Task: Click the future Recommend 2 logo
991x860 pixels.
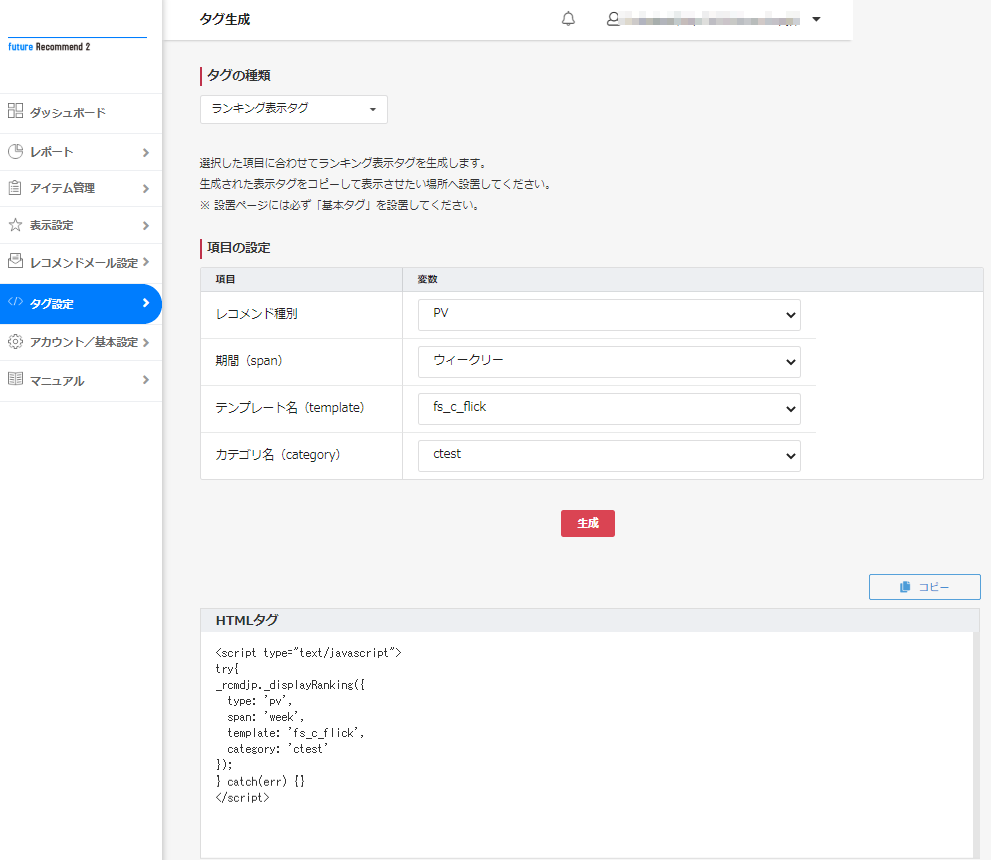Action: (x=49, y=47)
